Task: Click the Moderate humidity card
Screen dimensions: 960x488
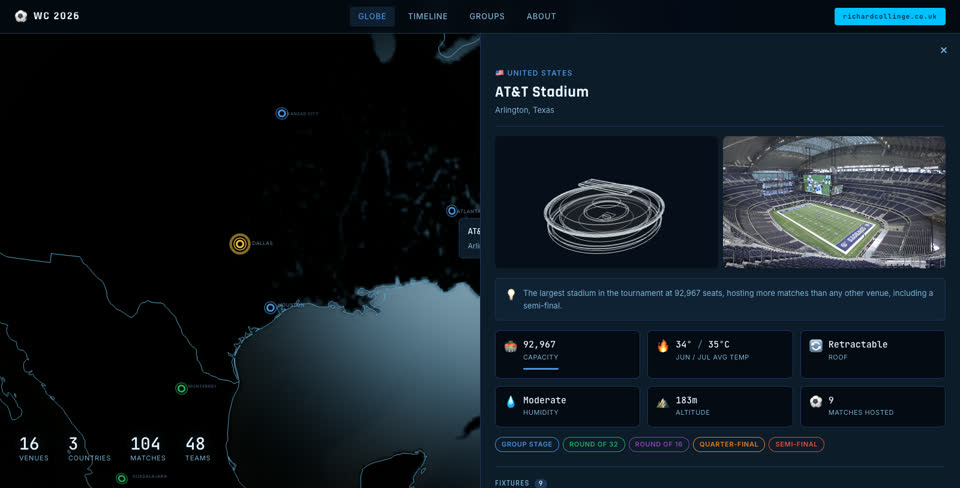Action: [x=567, y=406]
